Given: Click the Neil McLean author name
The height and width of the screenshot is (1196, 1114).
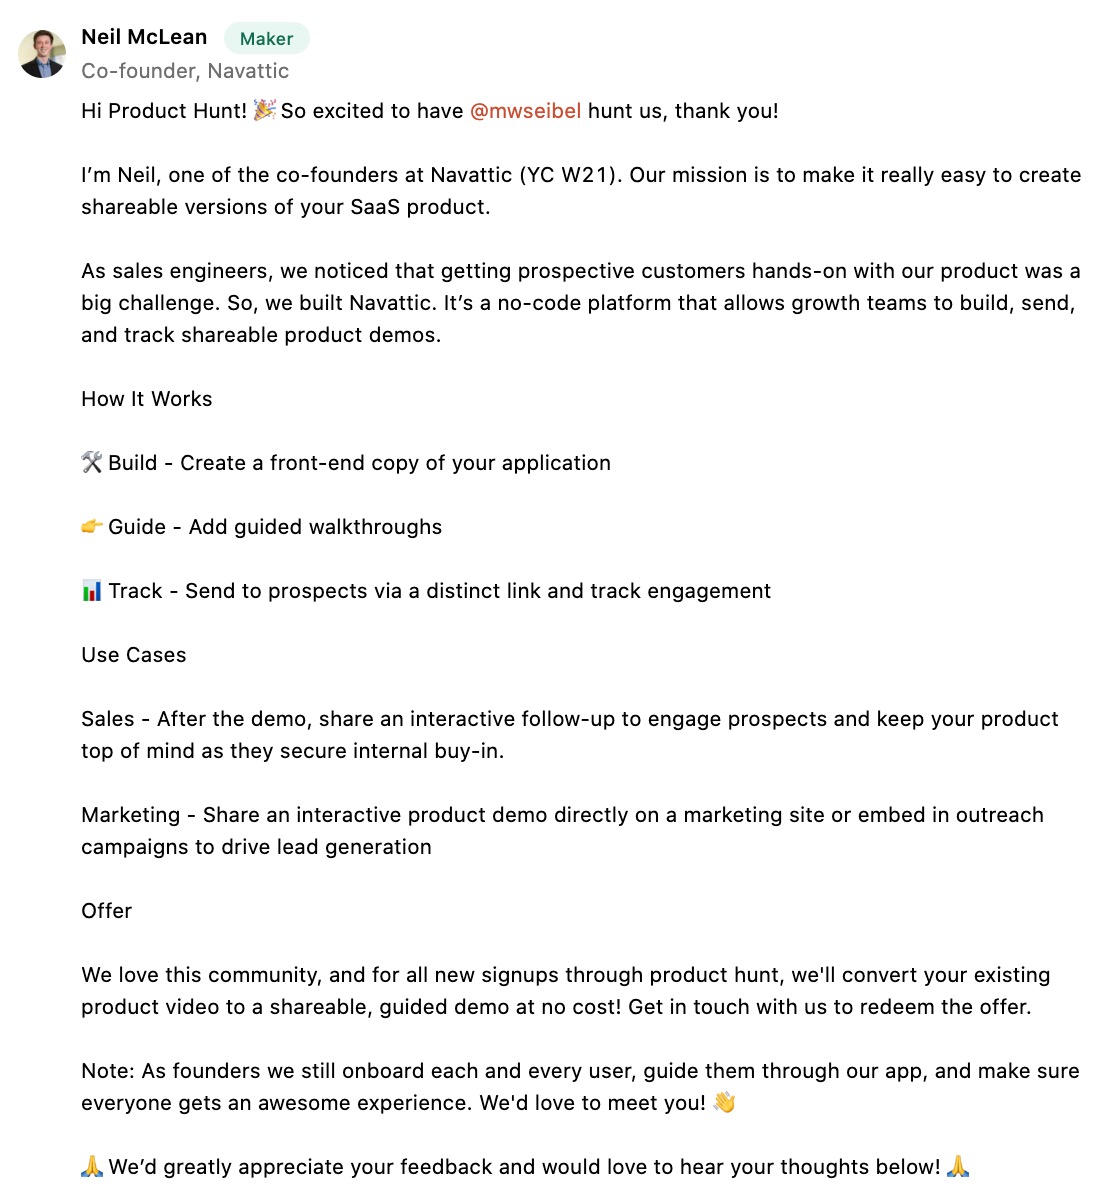Looking at the screenshot, I should tap(144, 37).
